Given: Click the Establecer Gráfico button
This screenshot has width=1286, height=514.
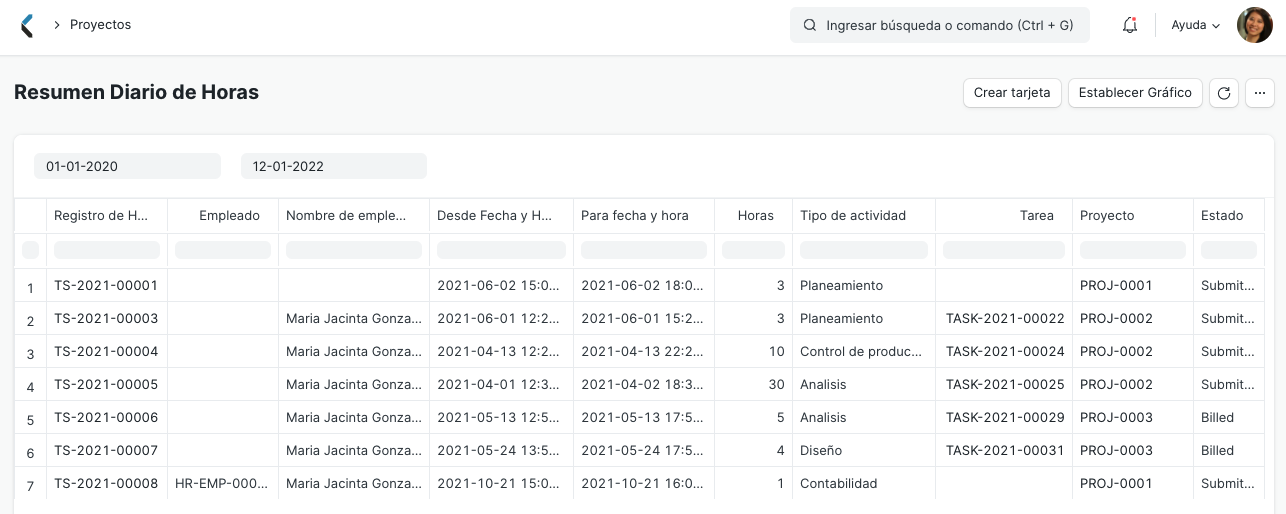Looking at the screenshot, I should 1135,93.
